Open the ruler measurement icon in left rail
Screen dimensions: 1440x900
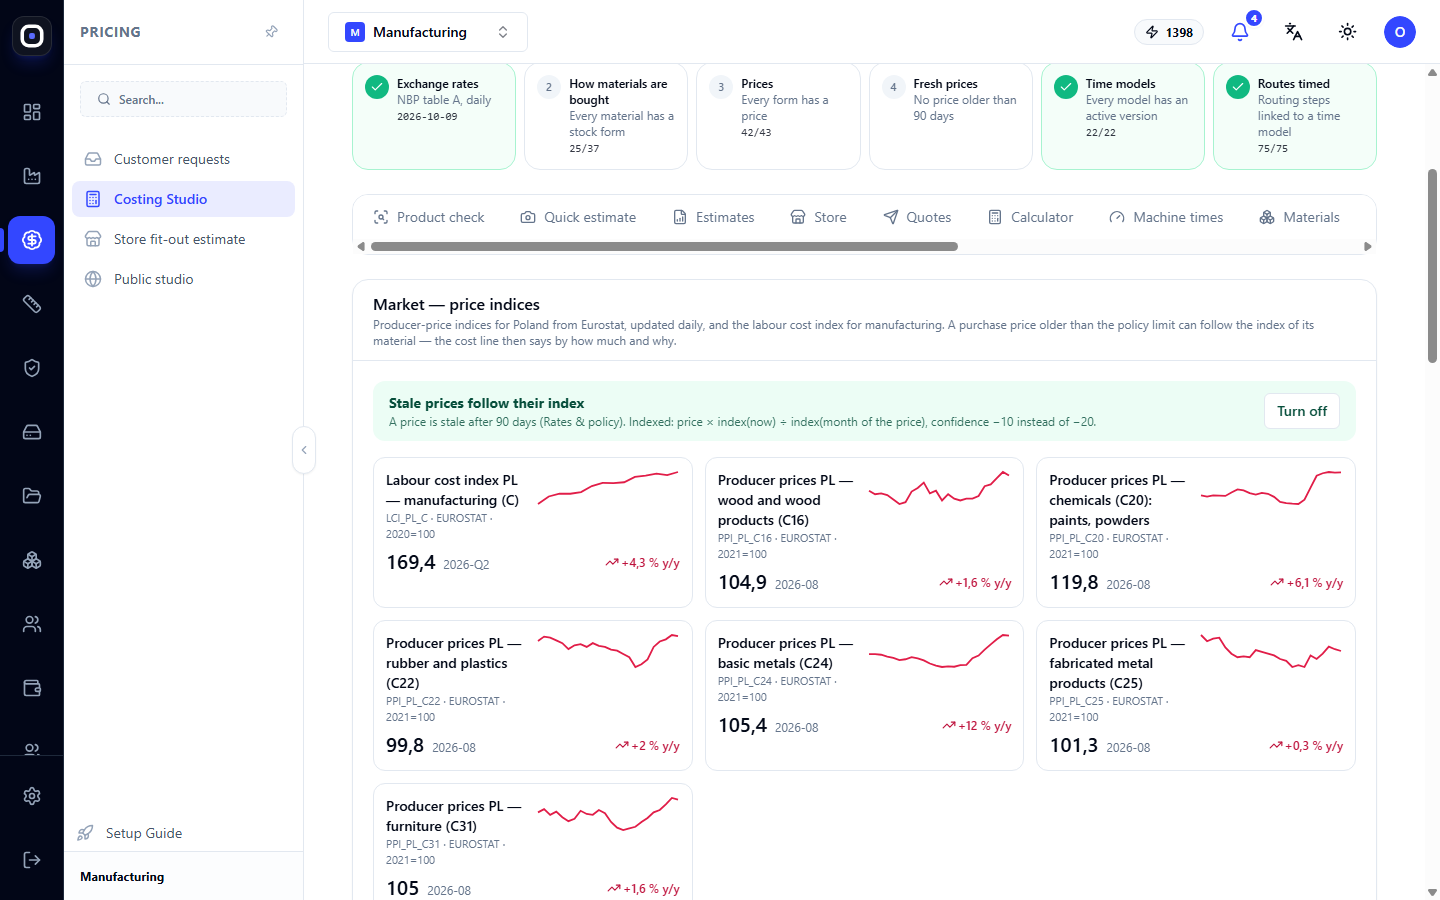(x=32, y=304)
